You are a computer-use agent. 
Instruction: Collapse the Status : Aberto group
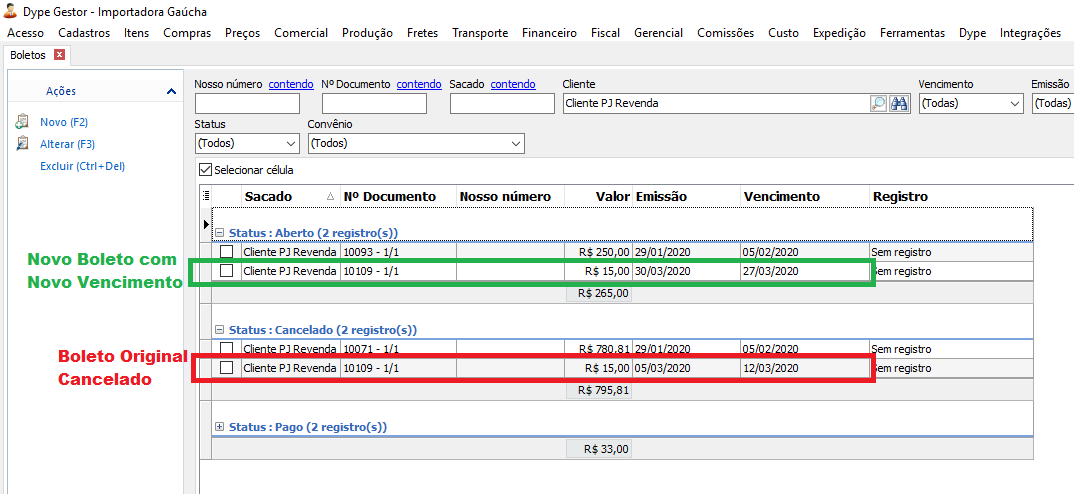click(x=220, y=233)
